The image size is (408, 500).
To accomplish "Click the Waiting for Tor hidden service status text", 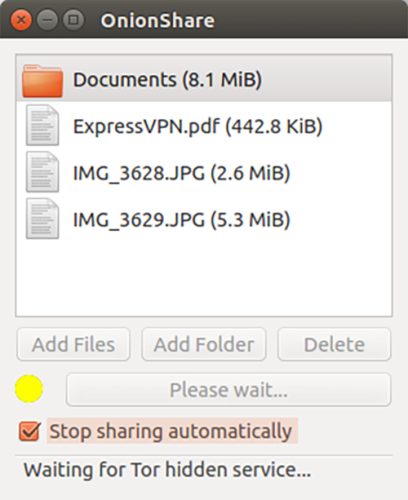I will 167,470.
